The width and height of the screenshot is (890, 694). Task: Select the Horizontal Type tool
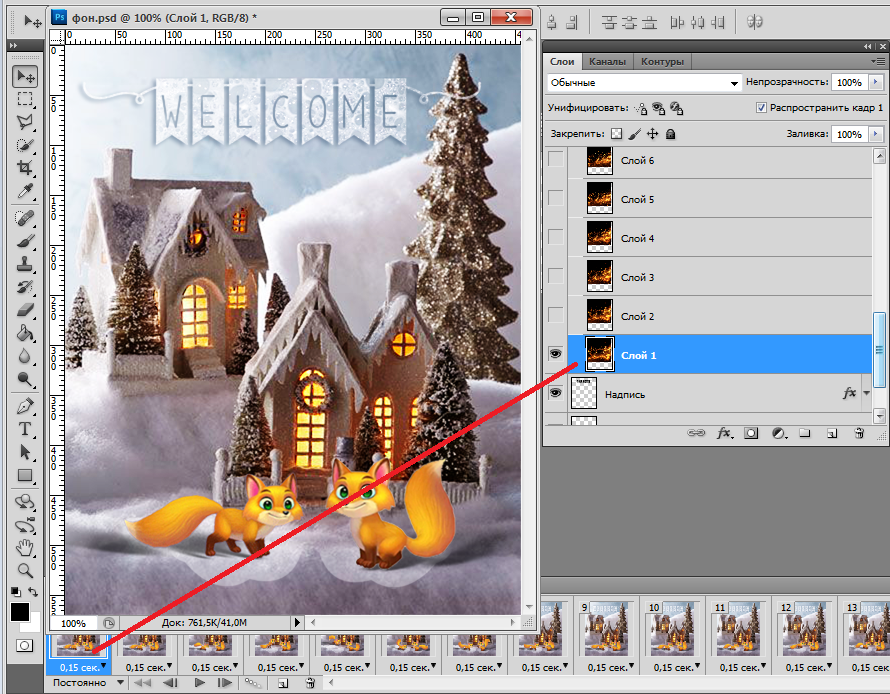pos(25,429)
